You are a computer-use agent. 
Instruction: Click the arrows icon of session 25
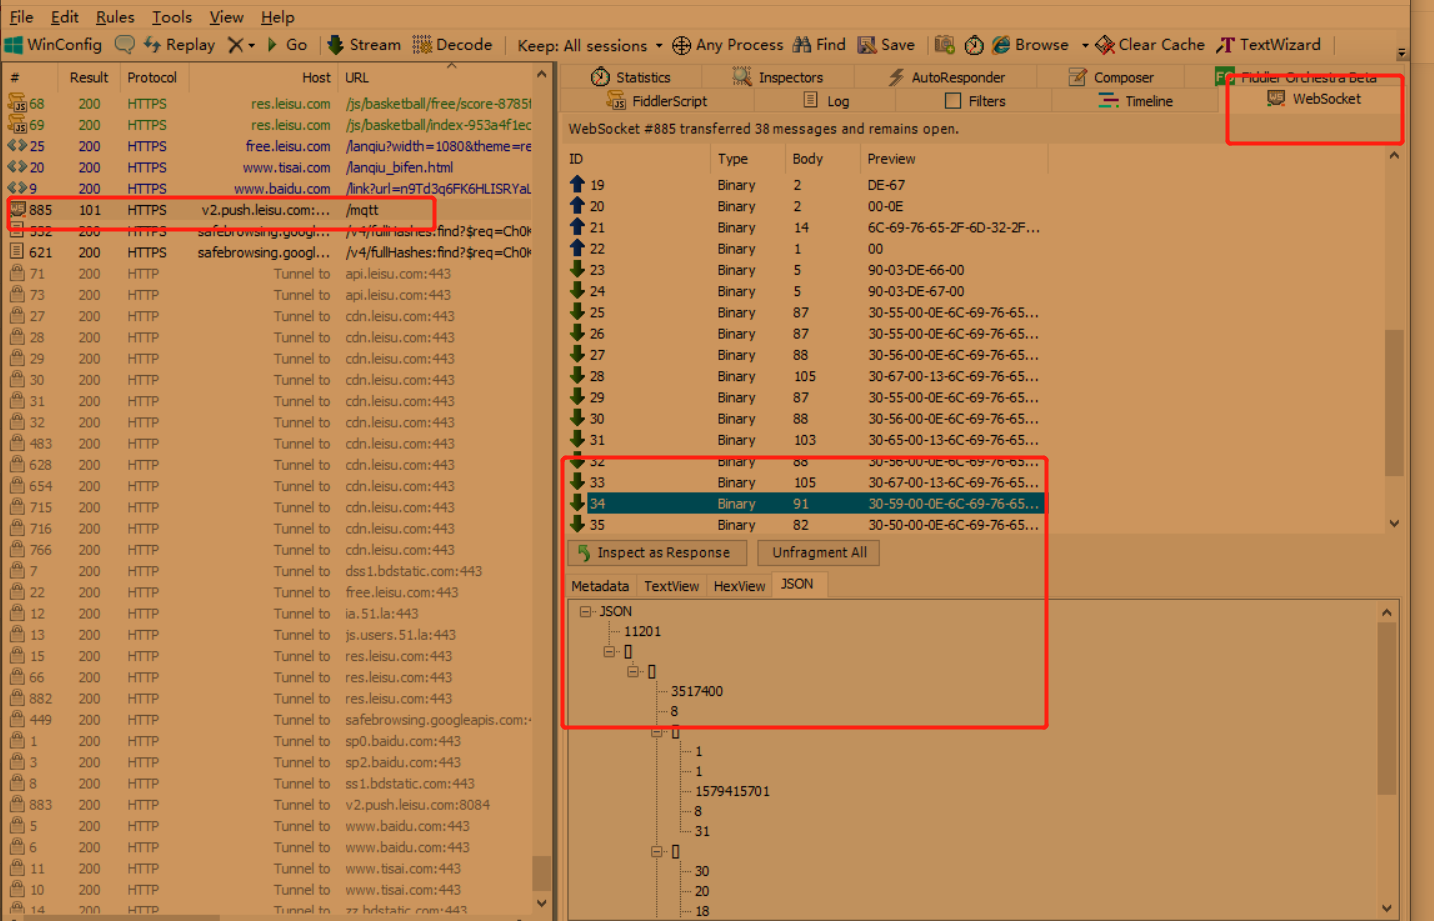[17, 146]
